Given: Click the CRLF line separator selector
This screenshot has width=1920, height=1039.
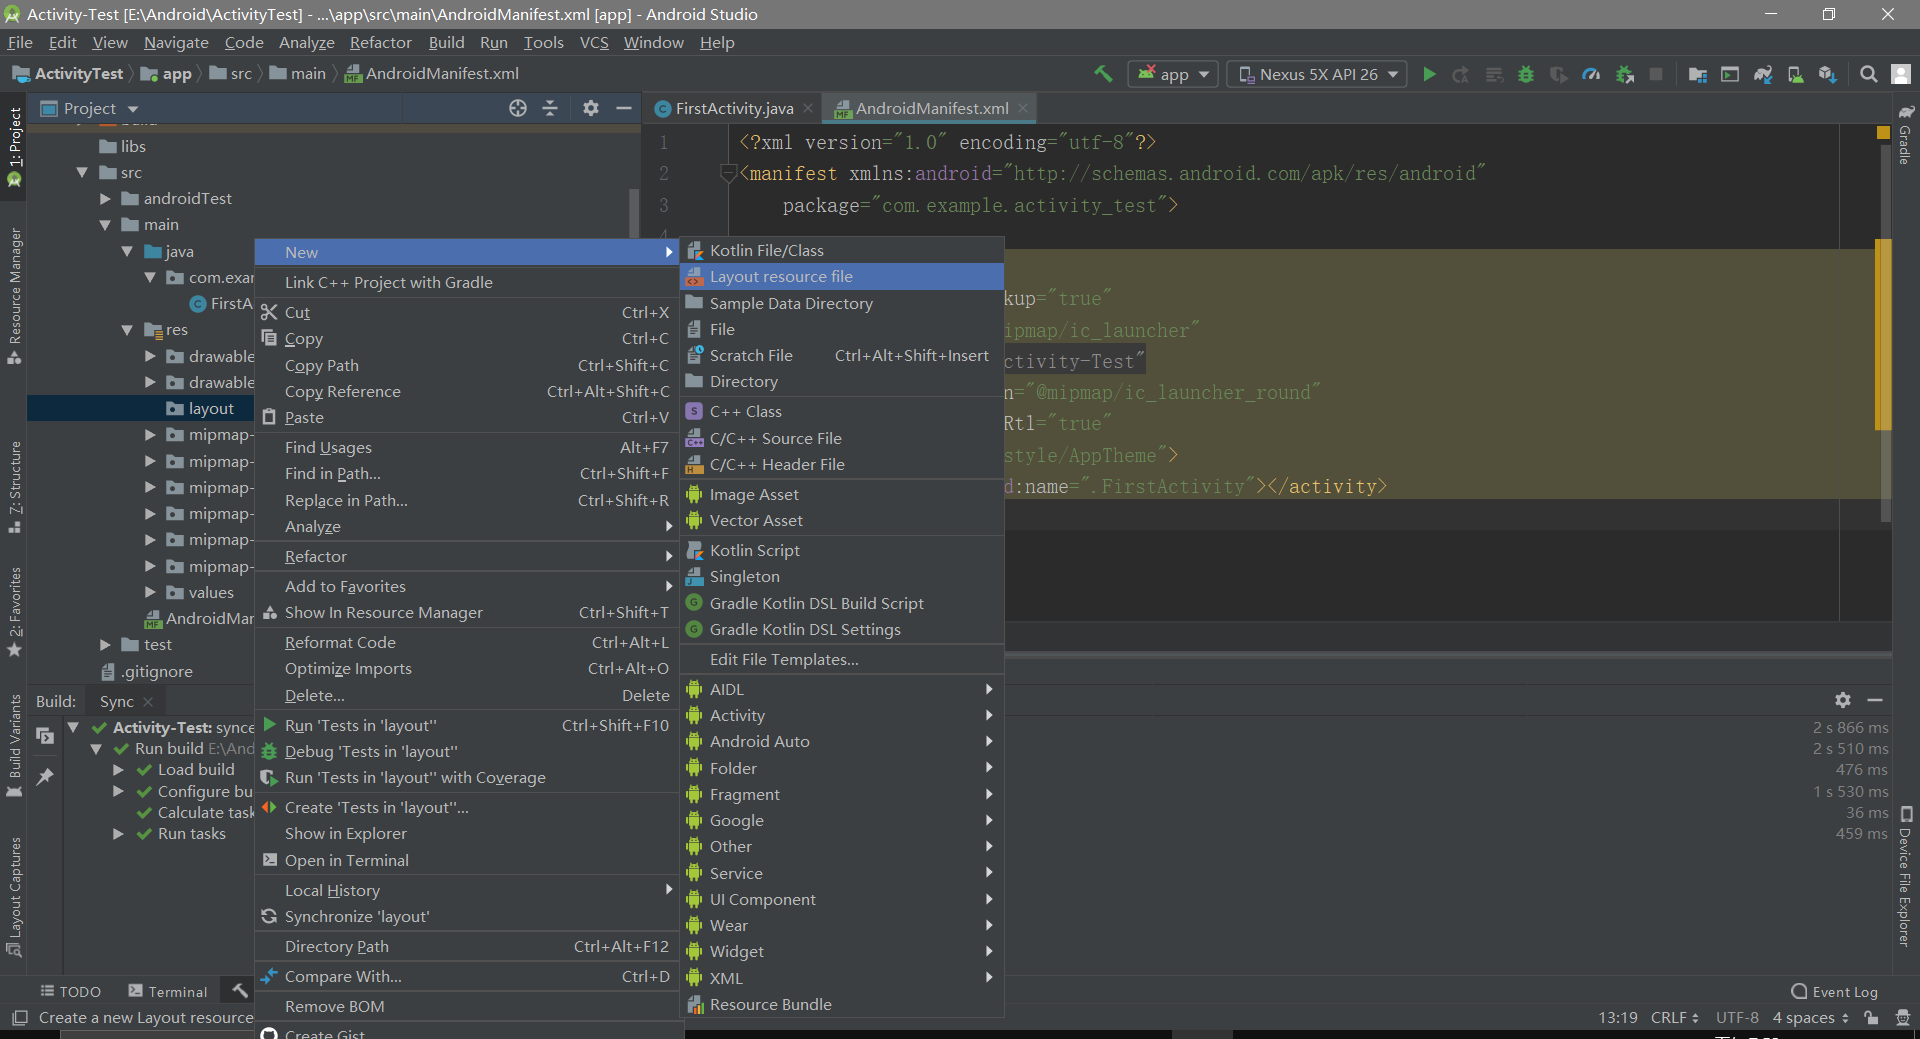Looking at the screenshot, I should coord(1674,1017).
